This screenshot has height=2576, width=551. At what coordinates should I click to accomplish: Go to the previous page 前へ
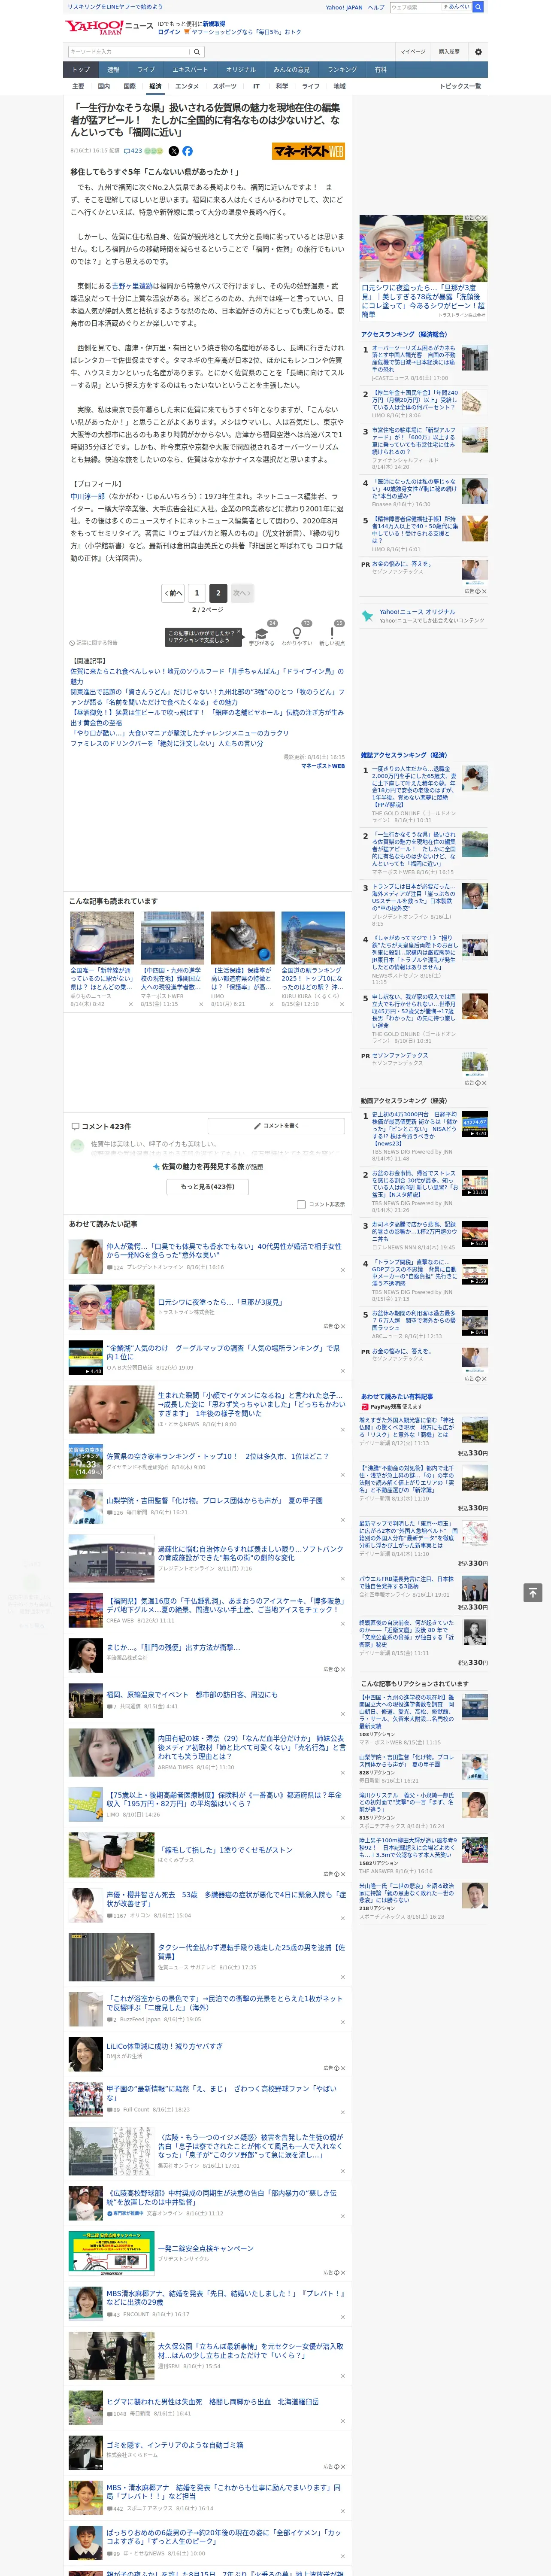click(173, 593)
